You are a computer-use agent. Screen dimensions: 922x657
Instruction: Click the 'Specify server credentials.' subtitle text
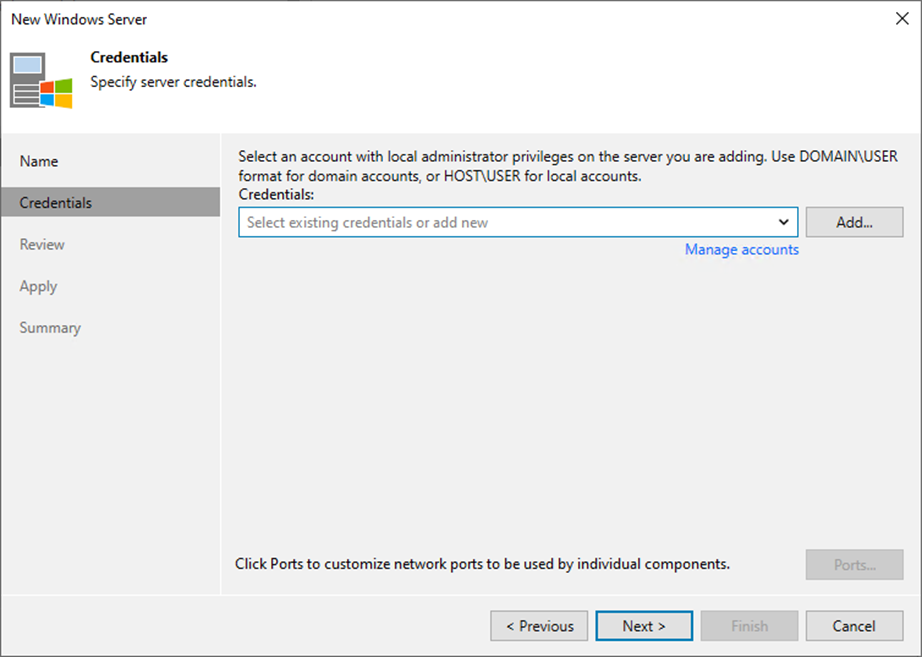(x=173, y=82)
